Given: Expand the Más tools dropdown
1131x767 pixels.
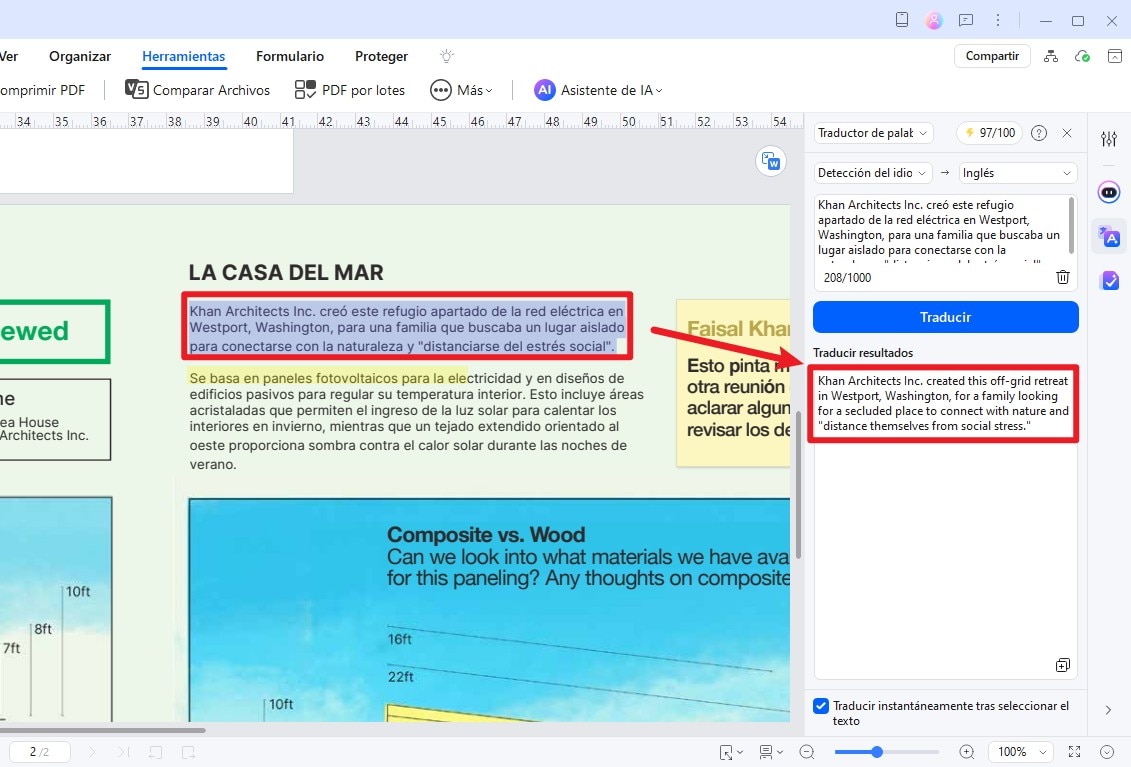Looking at the screenshot, I should [462, 90].
